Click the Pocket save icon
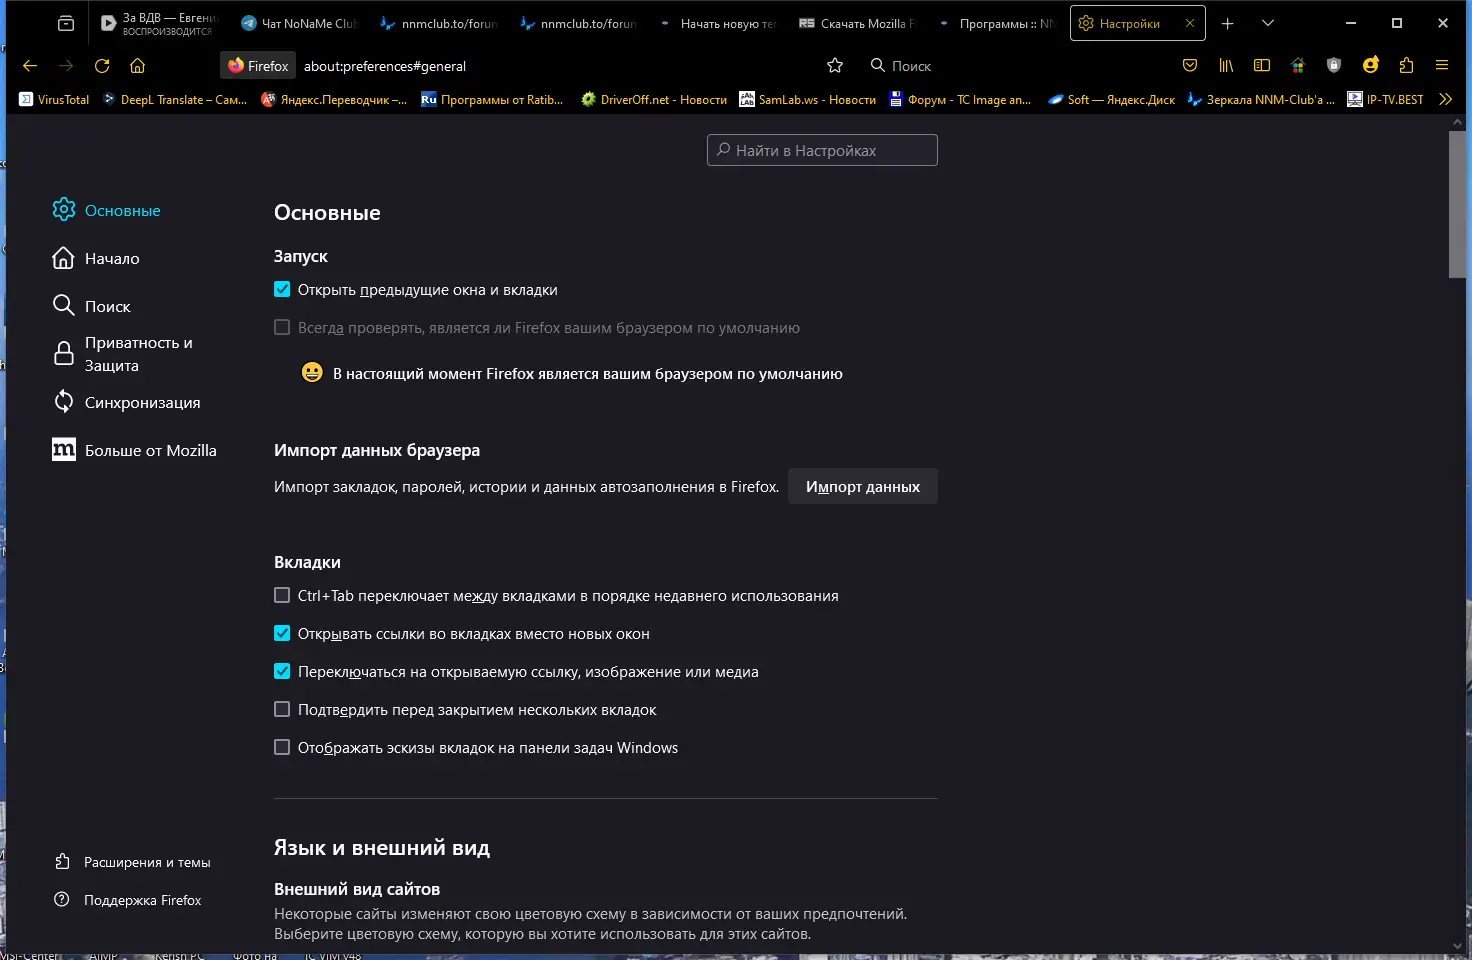Viewport: 1472px width, 960px height. tap(1190, 66)
